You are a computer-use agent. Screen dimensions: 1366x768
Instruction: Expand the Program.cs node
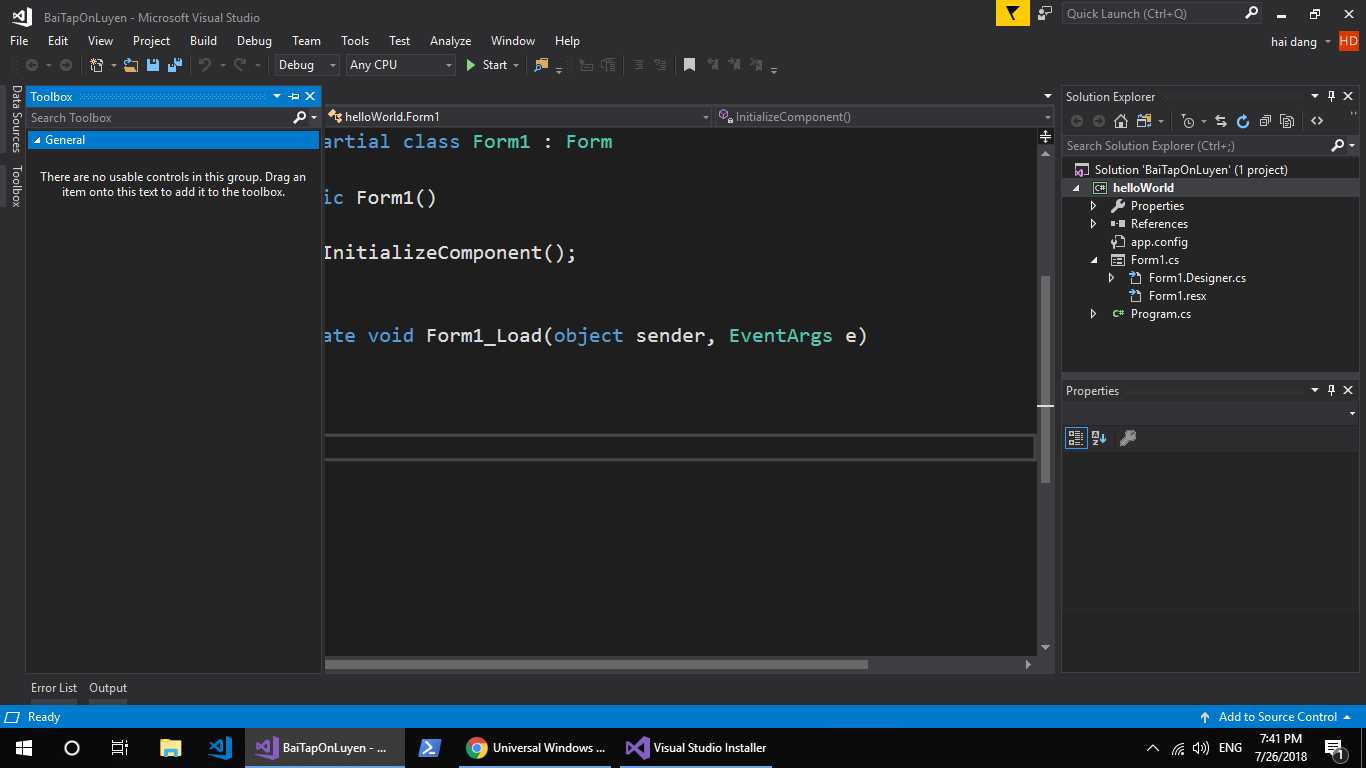(1094, 314)
